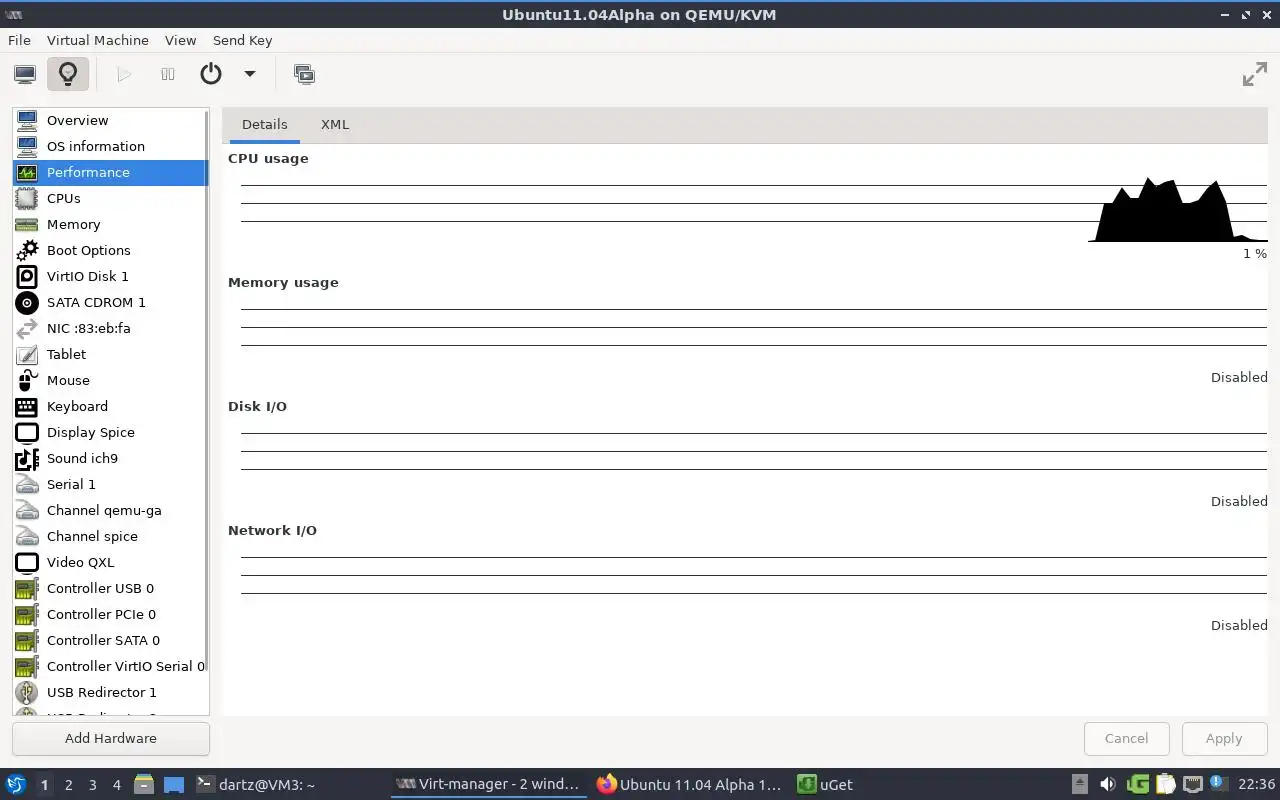Select OS information in hardware list
This screenshot has height=800, width=1280.
tap(109, 146)
